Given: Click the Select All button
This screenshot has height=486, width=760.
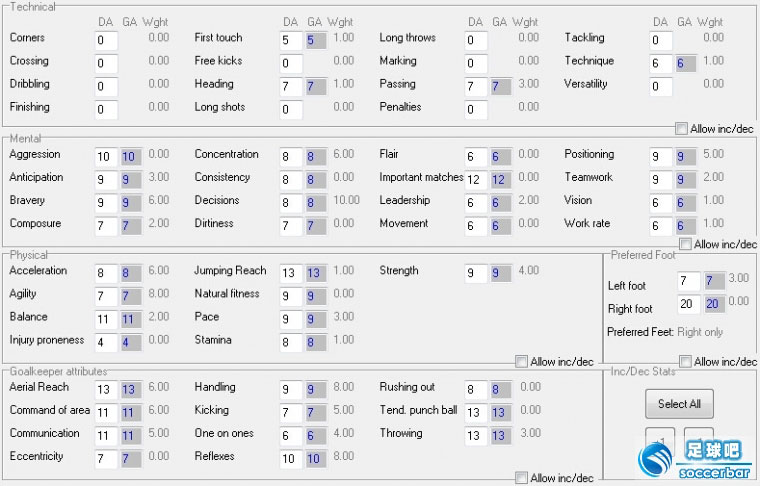Looking at the screenshot, I should point(679,404).
